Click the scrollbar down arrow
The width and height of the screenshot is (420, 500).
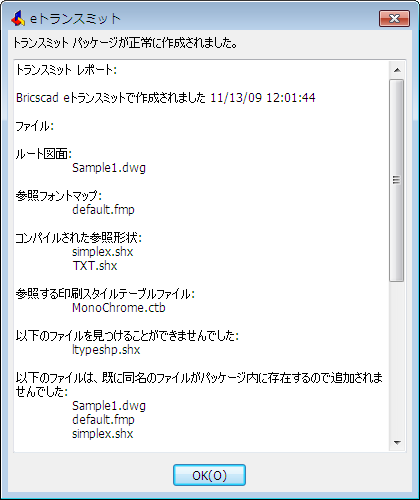point(397,443)
